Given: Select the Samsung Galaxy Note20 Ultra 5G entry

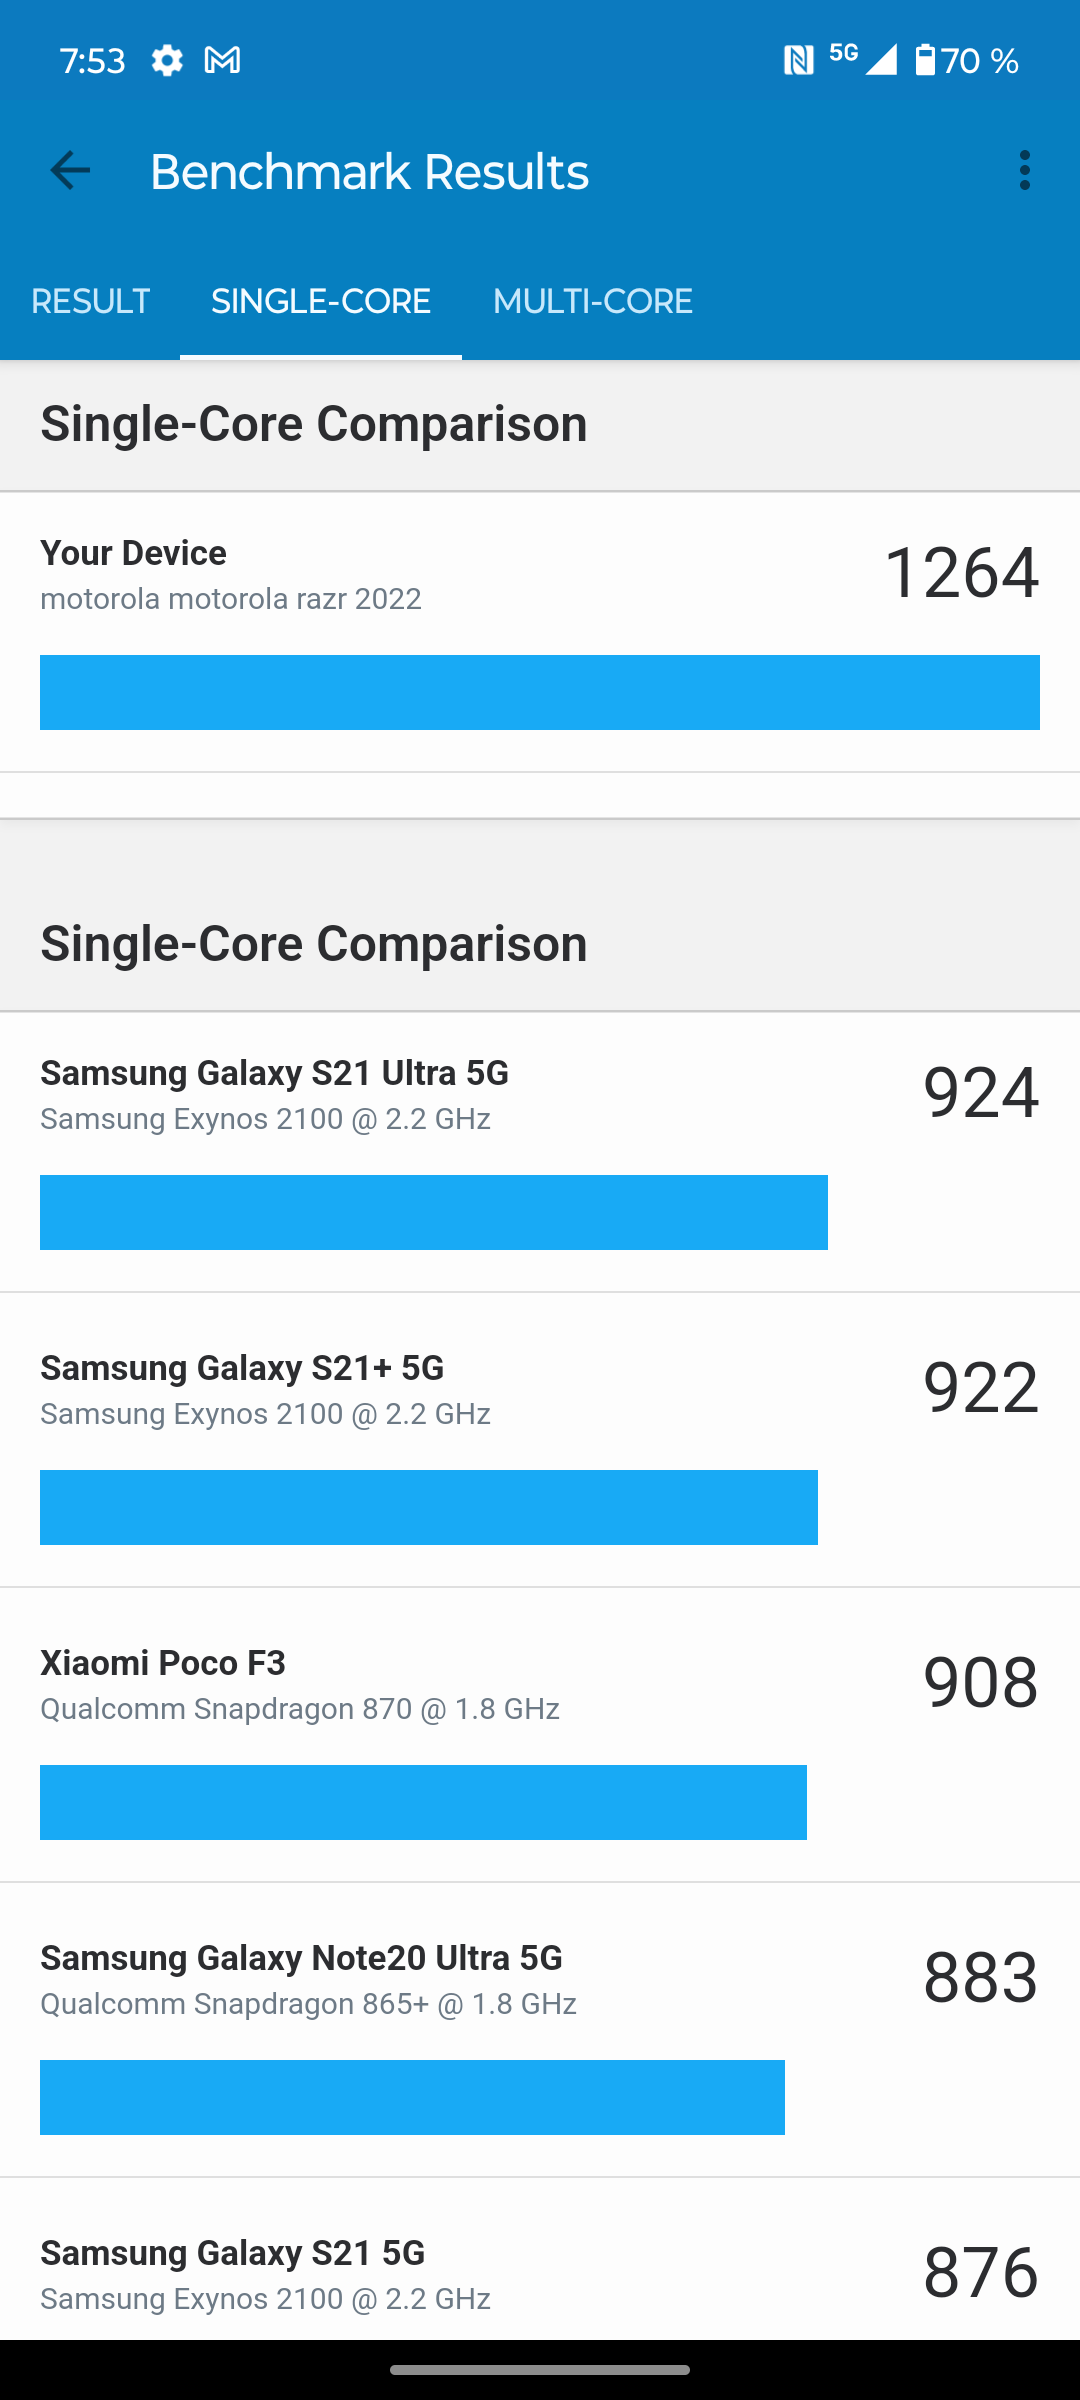Looking at the screenshot, I should 301,1959.
